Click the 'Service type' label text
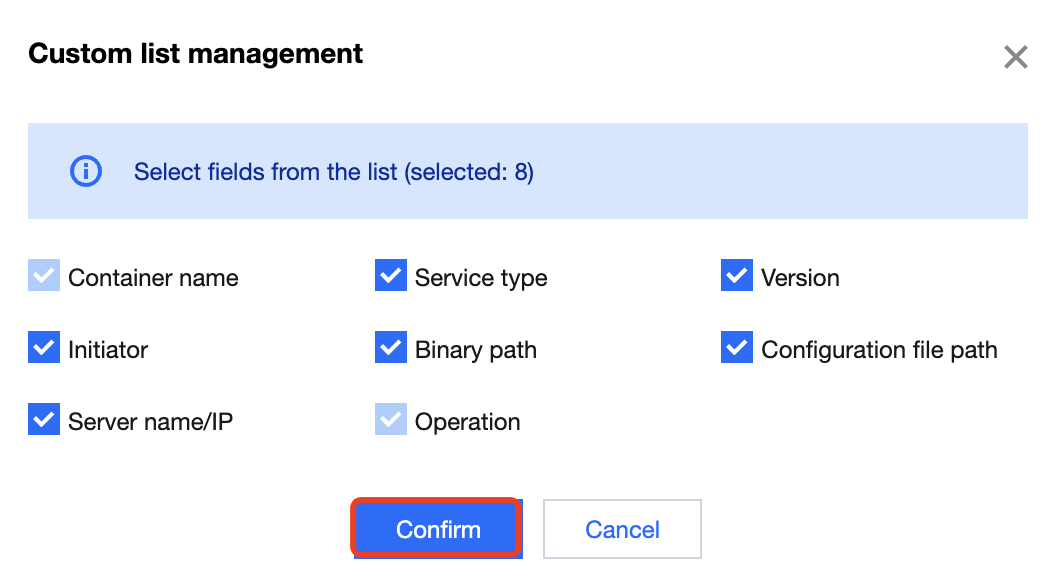 coord(481,278)
